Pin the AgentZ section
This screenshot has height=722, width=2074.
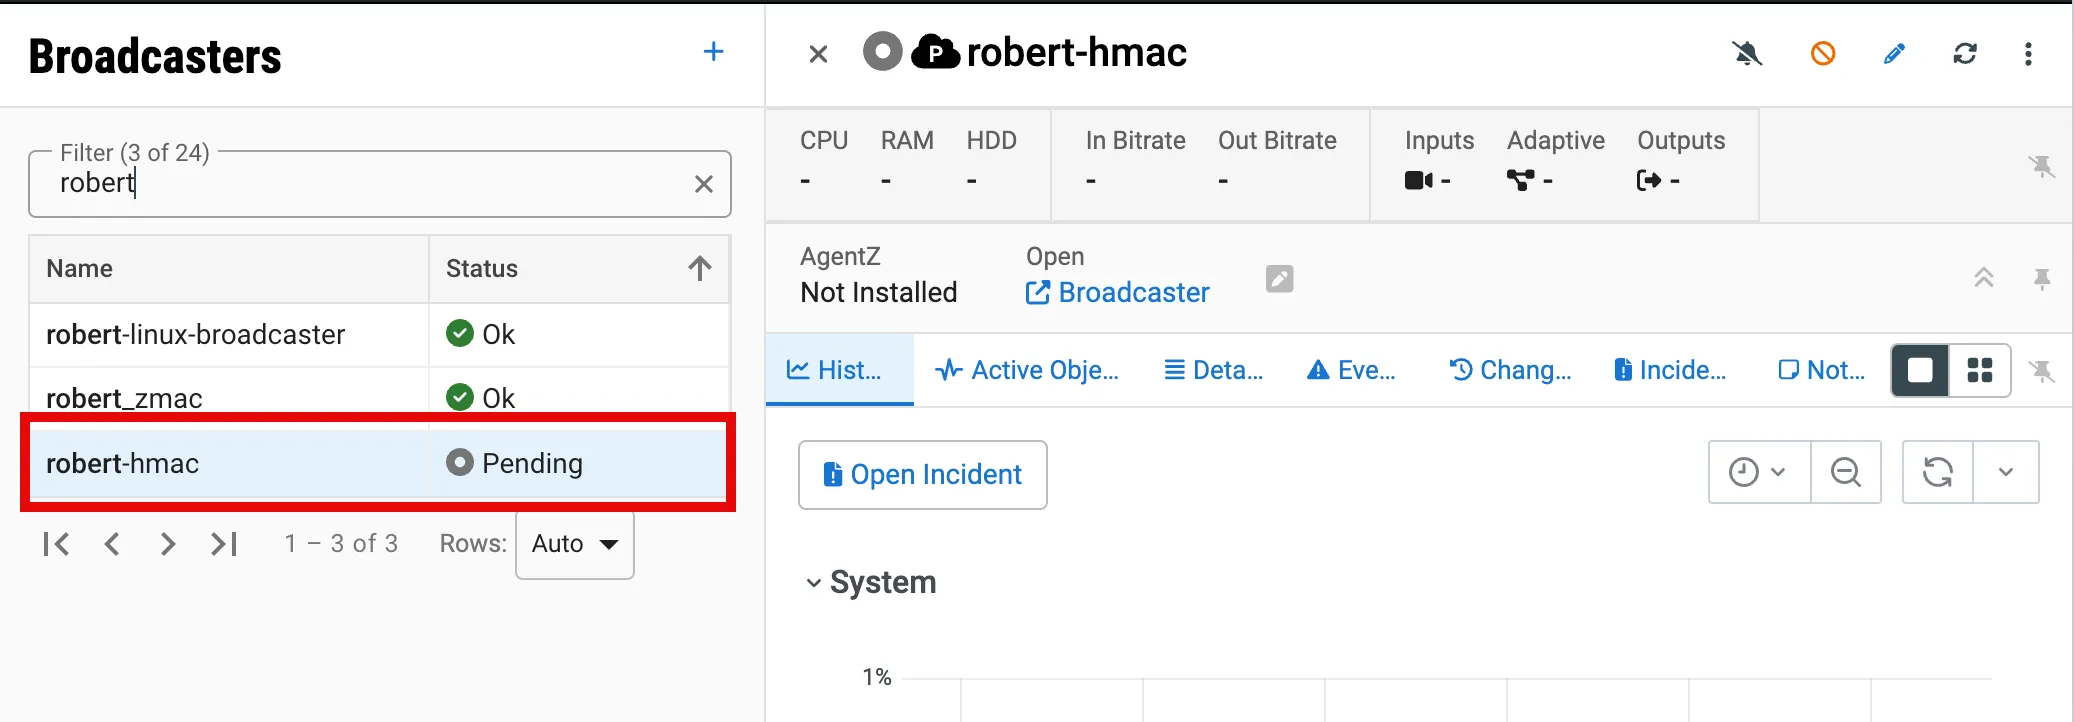[x=2042, y=279]
